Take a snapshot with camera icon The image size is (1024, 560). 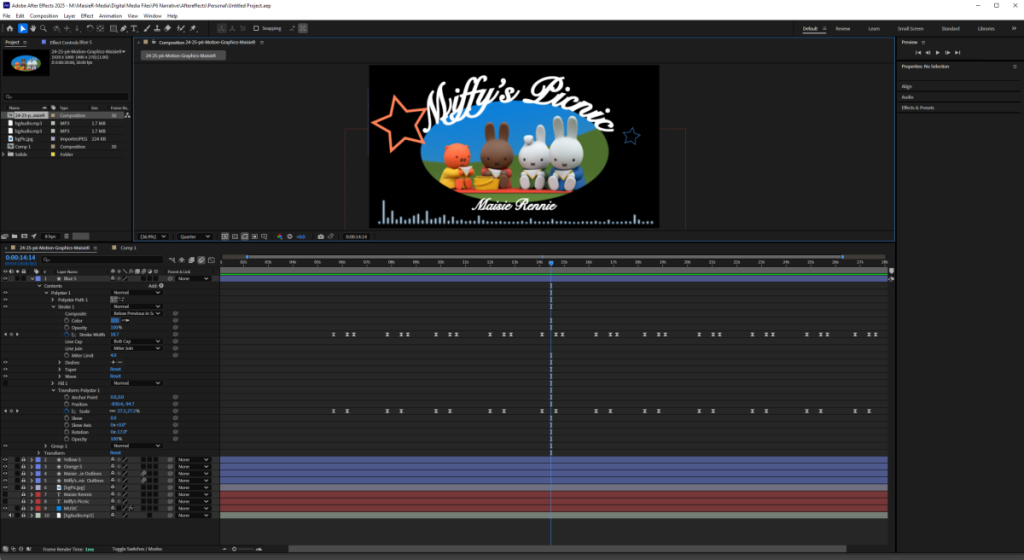[320, 237]
